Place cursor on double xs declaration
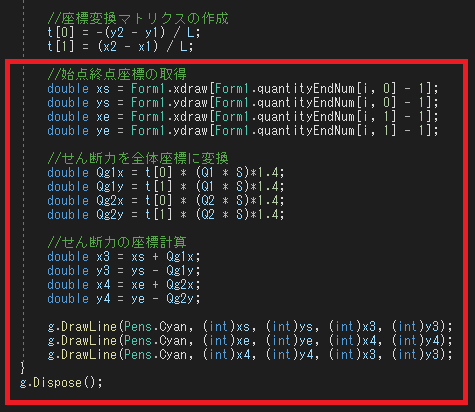Screen dimensions: 475x412 coord(243,89)
